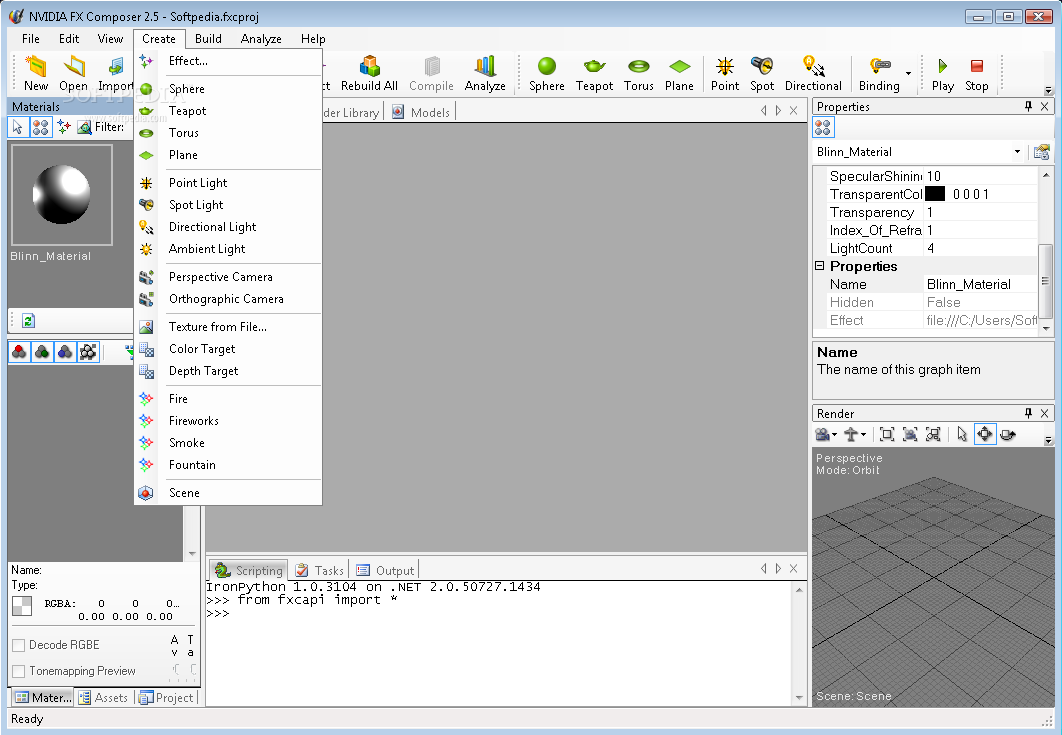Click zoom to selection icon in Render toolbar

pos(933,434)
